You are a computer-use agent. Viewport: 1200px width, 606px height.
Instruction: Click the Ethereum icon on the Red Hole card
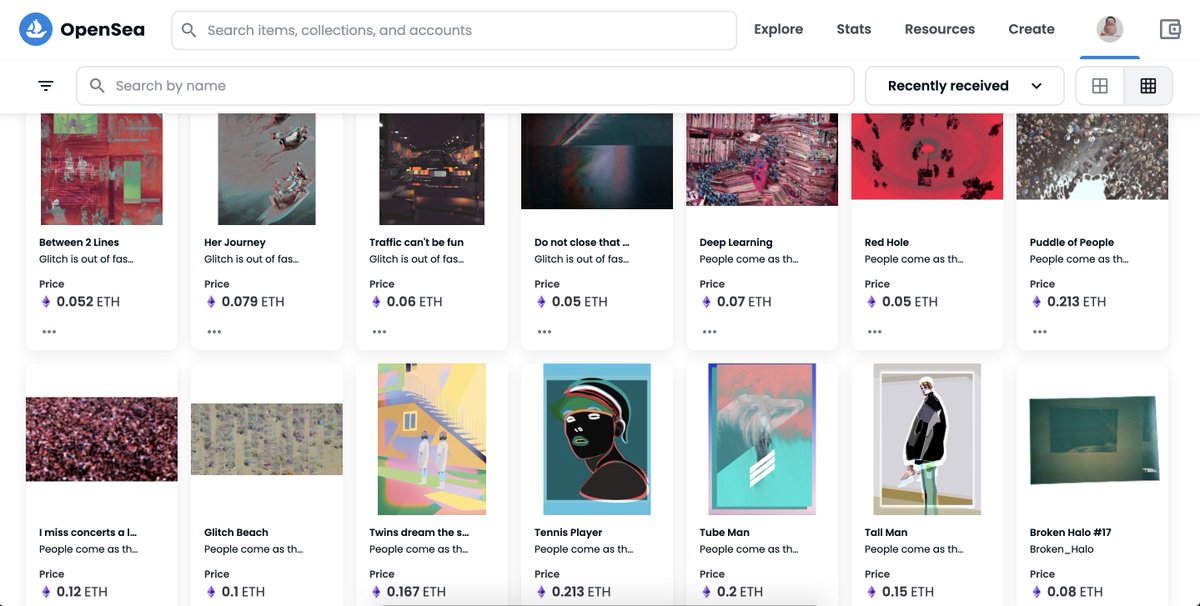[x=871, y=301]
